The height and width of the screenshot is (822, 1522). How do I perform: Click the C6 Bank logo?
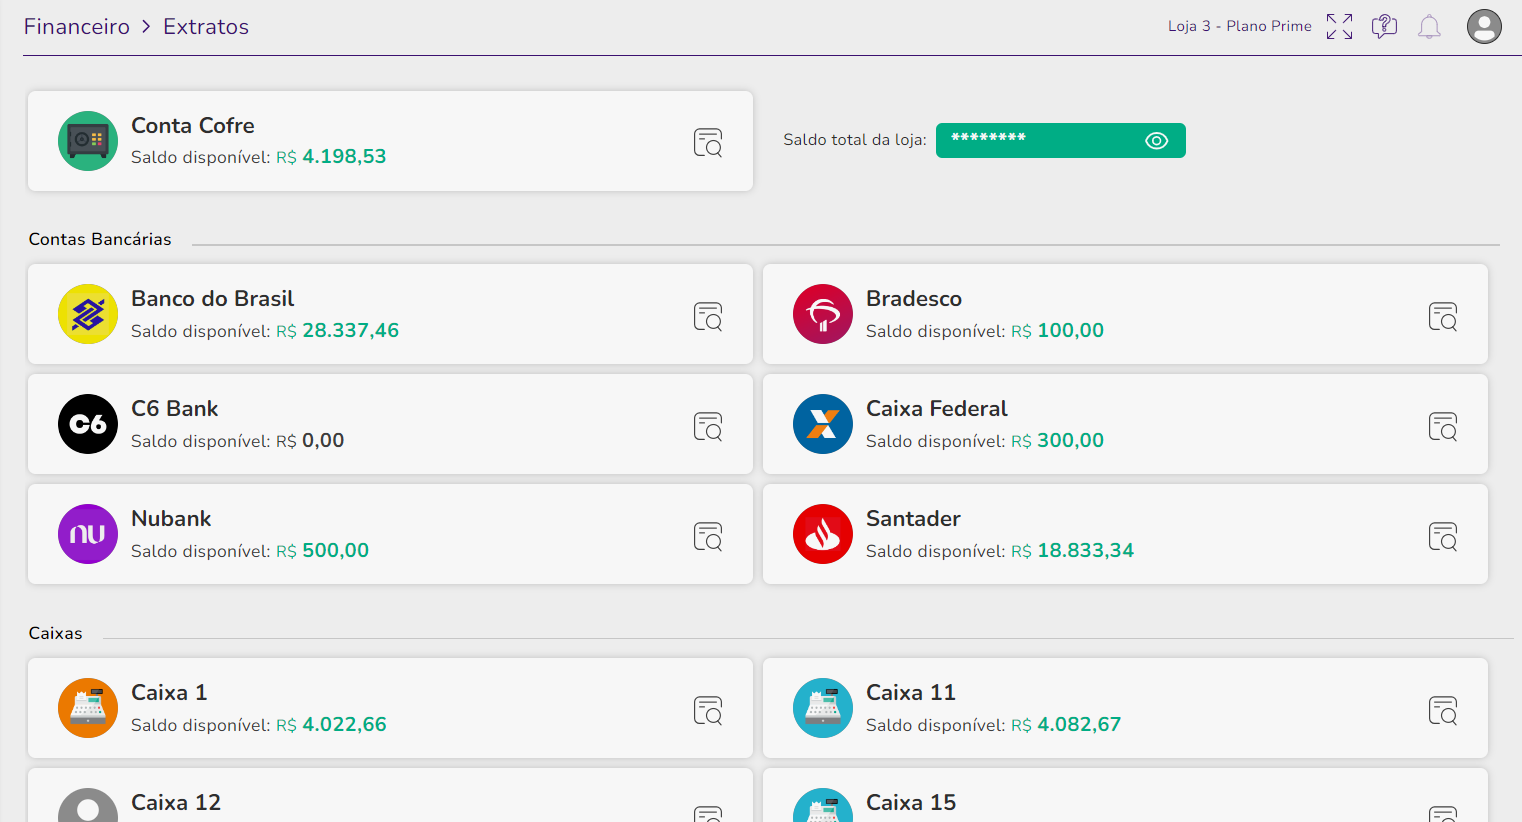click(x=88, y=424)
